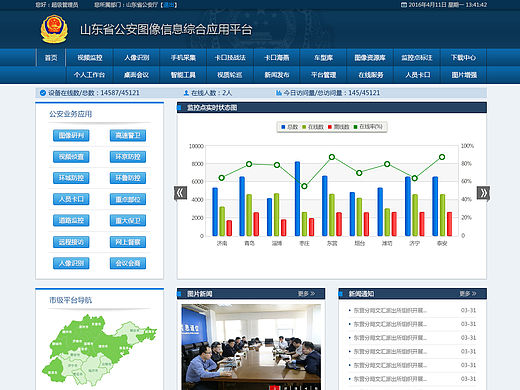
Task: Click the online-rate data point for 济南
Action: [222, 178]
